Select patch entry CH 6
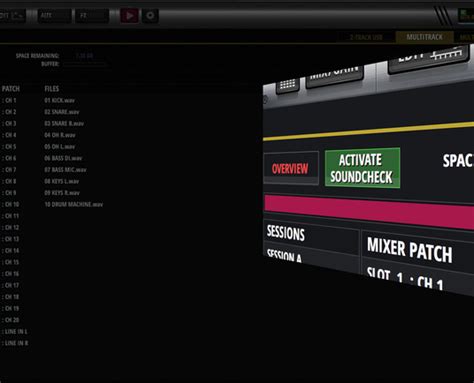The height and width of the screenshot is (383, 474). tap(9, 158)
